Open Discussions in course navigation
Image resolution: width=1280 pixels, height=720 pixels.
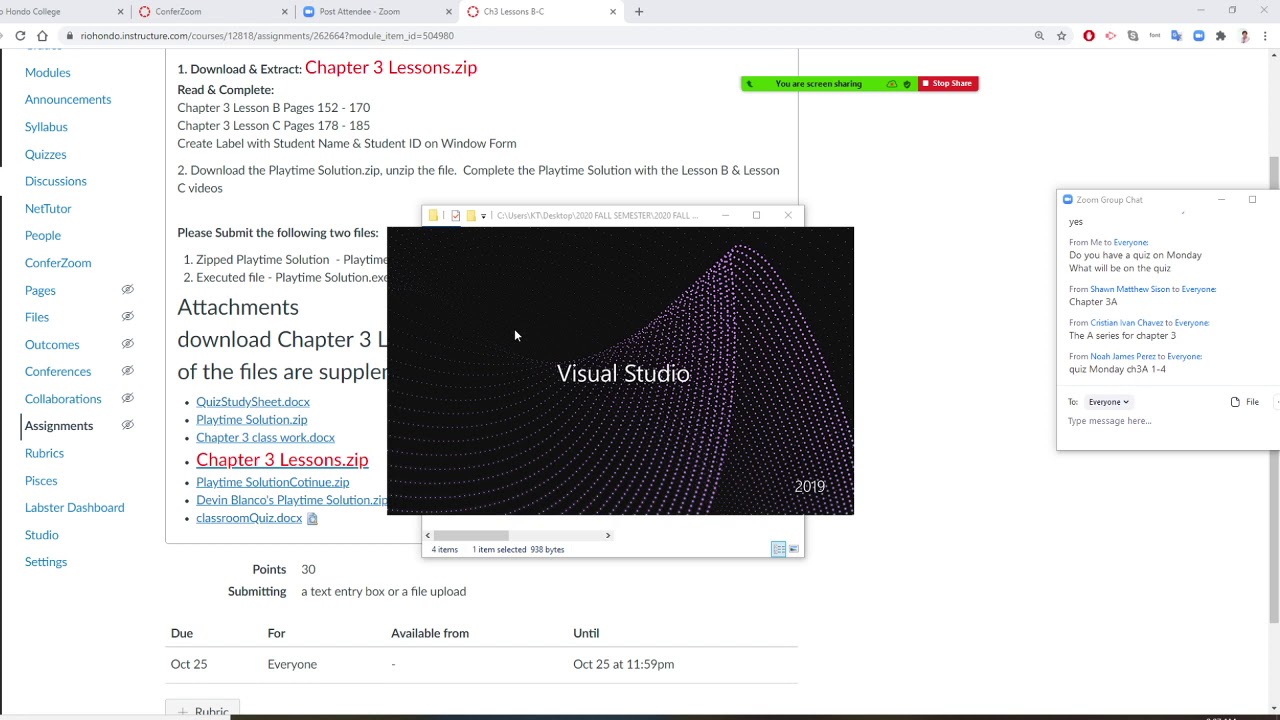click(56, 181)
